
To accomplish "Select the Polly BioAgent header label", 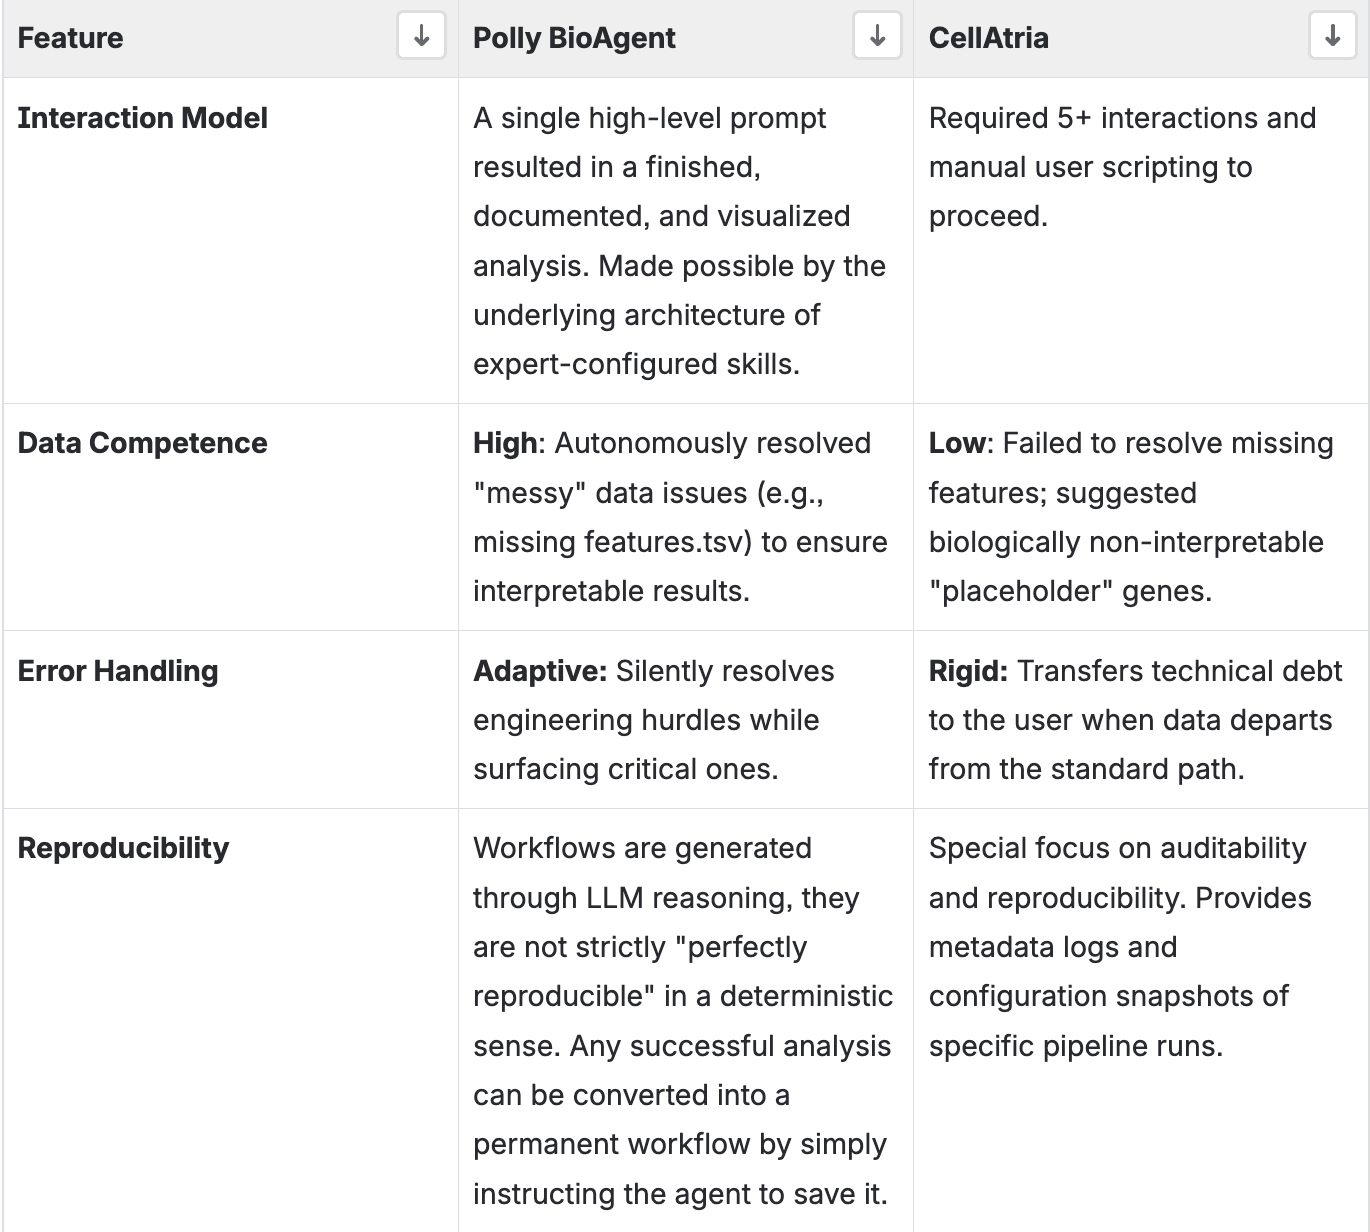I will click(574, 38).
